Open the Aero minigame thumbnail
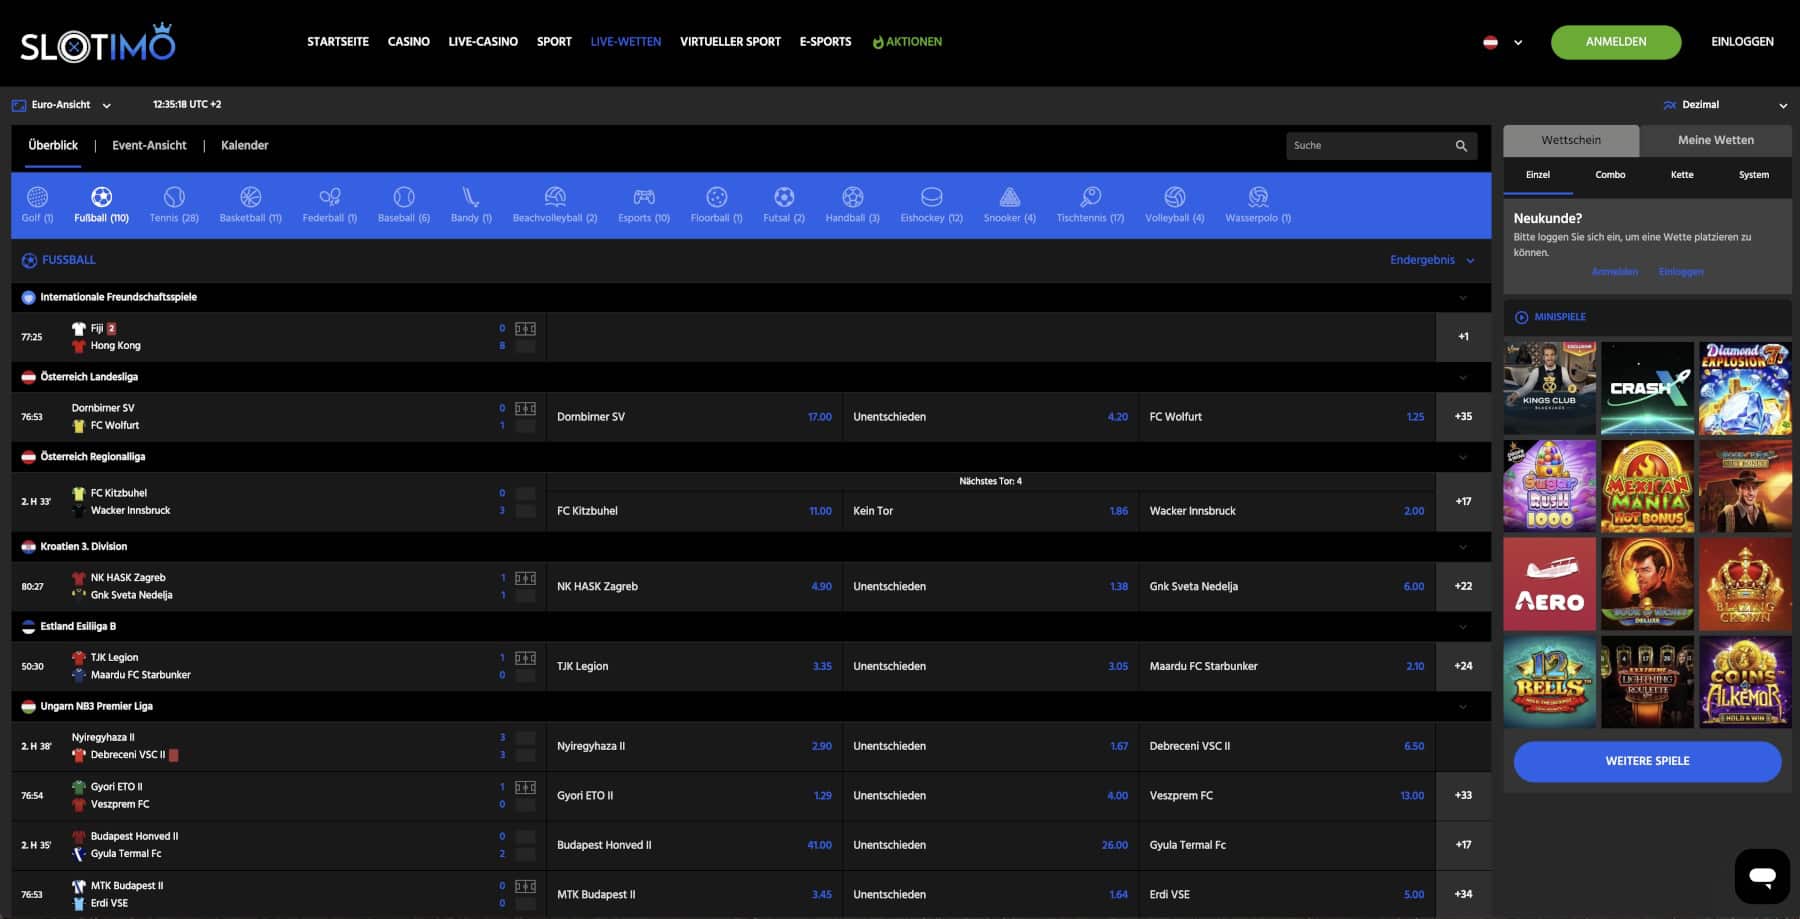Screen dimensions: 1800x919 [x=1549, y=584]
